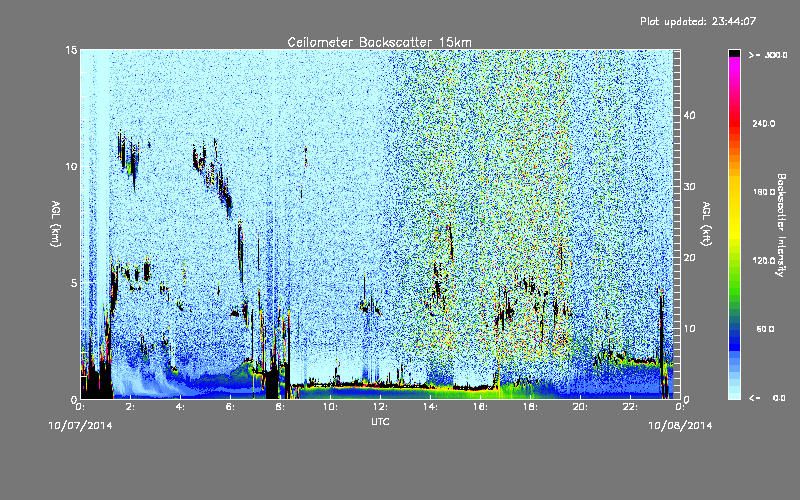800x500 pixels.
Task: Click the 10 km left axis tick label
Action: tap(71, 166)
